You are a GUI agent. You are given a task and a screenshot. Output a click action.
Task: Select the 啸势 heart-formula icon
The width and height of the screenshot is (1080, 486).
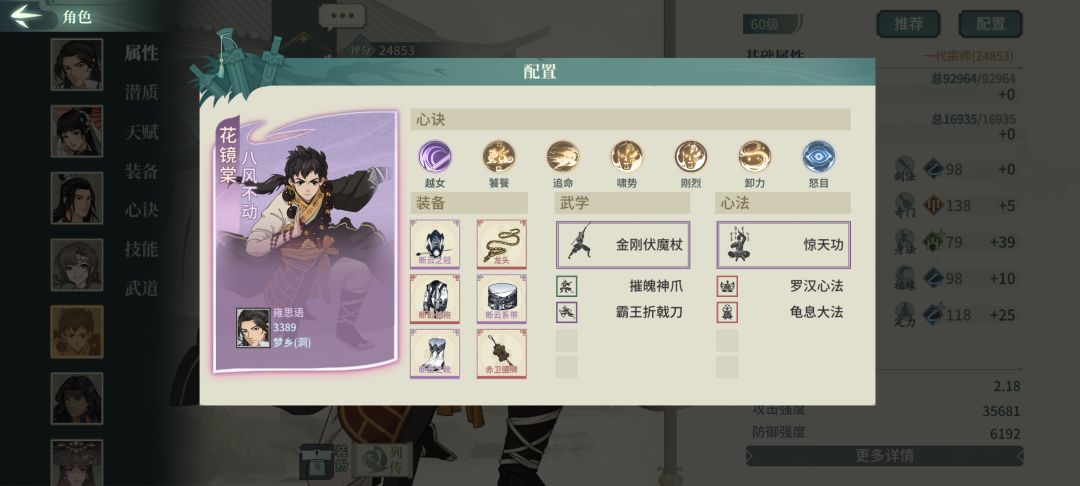627,156
